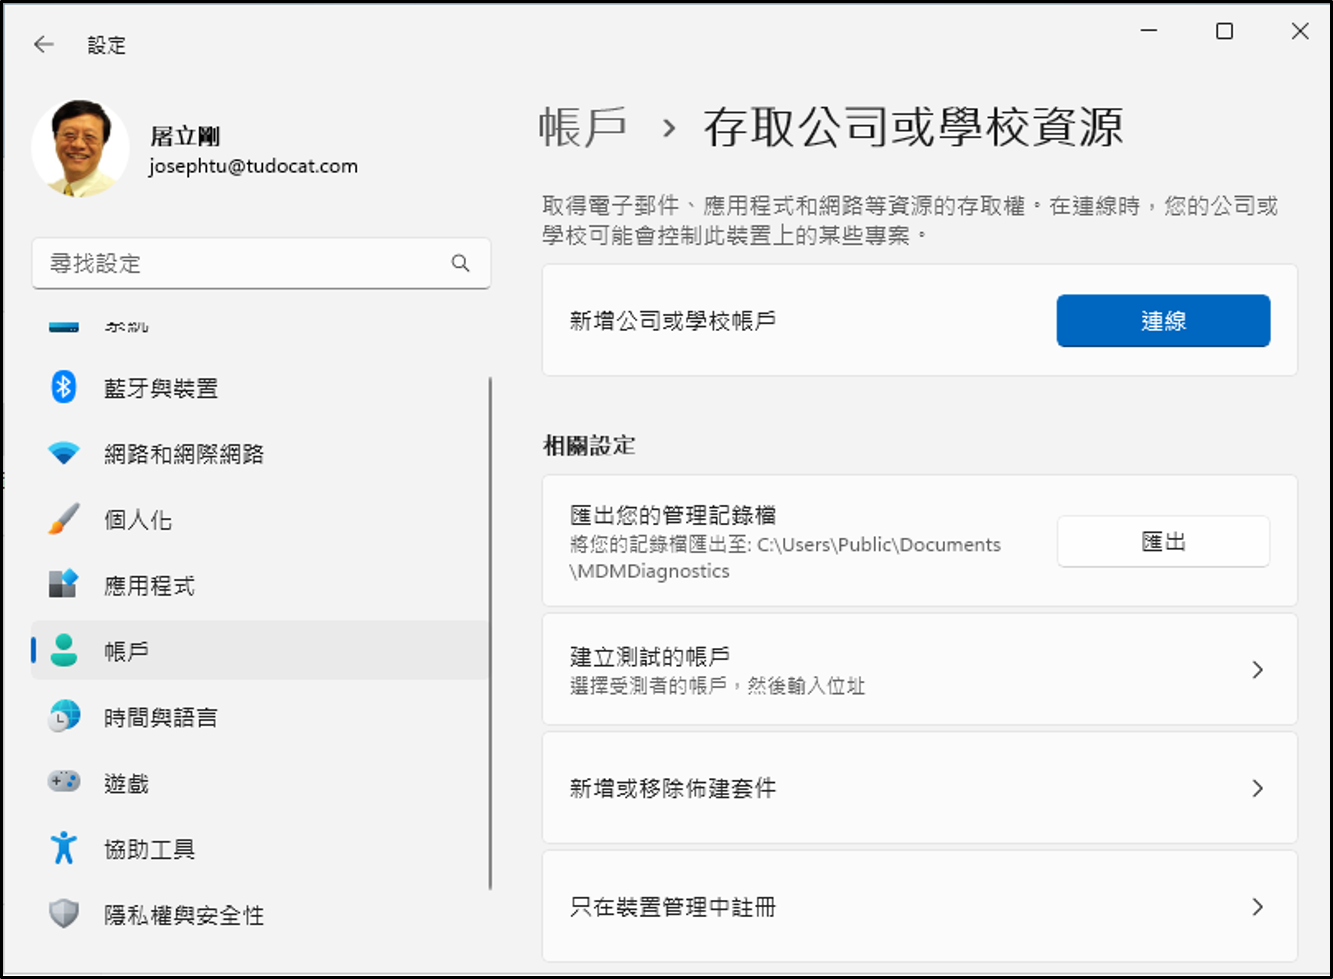Viewport: 1333px width, 979px height.
Task: Open the 新增或移除佈建套件 chevron
Action: pos(1258,789)
